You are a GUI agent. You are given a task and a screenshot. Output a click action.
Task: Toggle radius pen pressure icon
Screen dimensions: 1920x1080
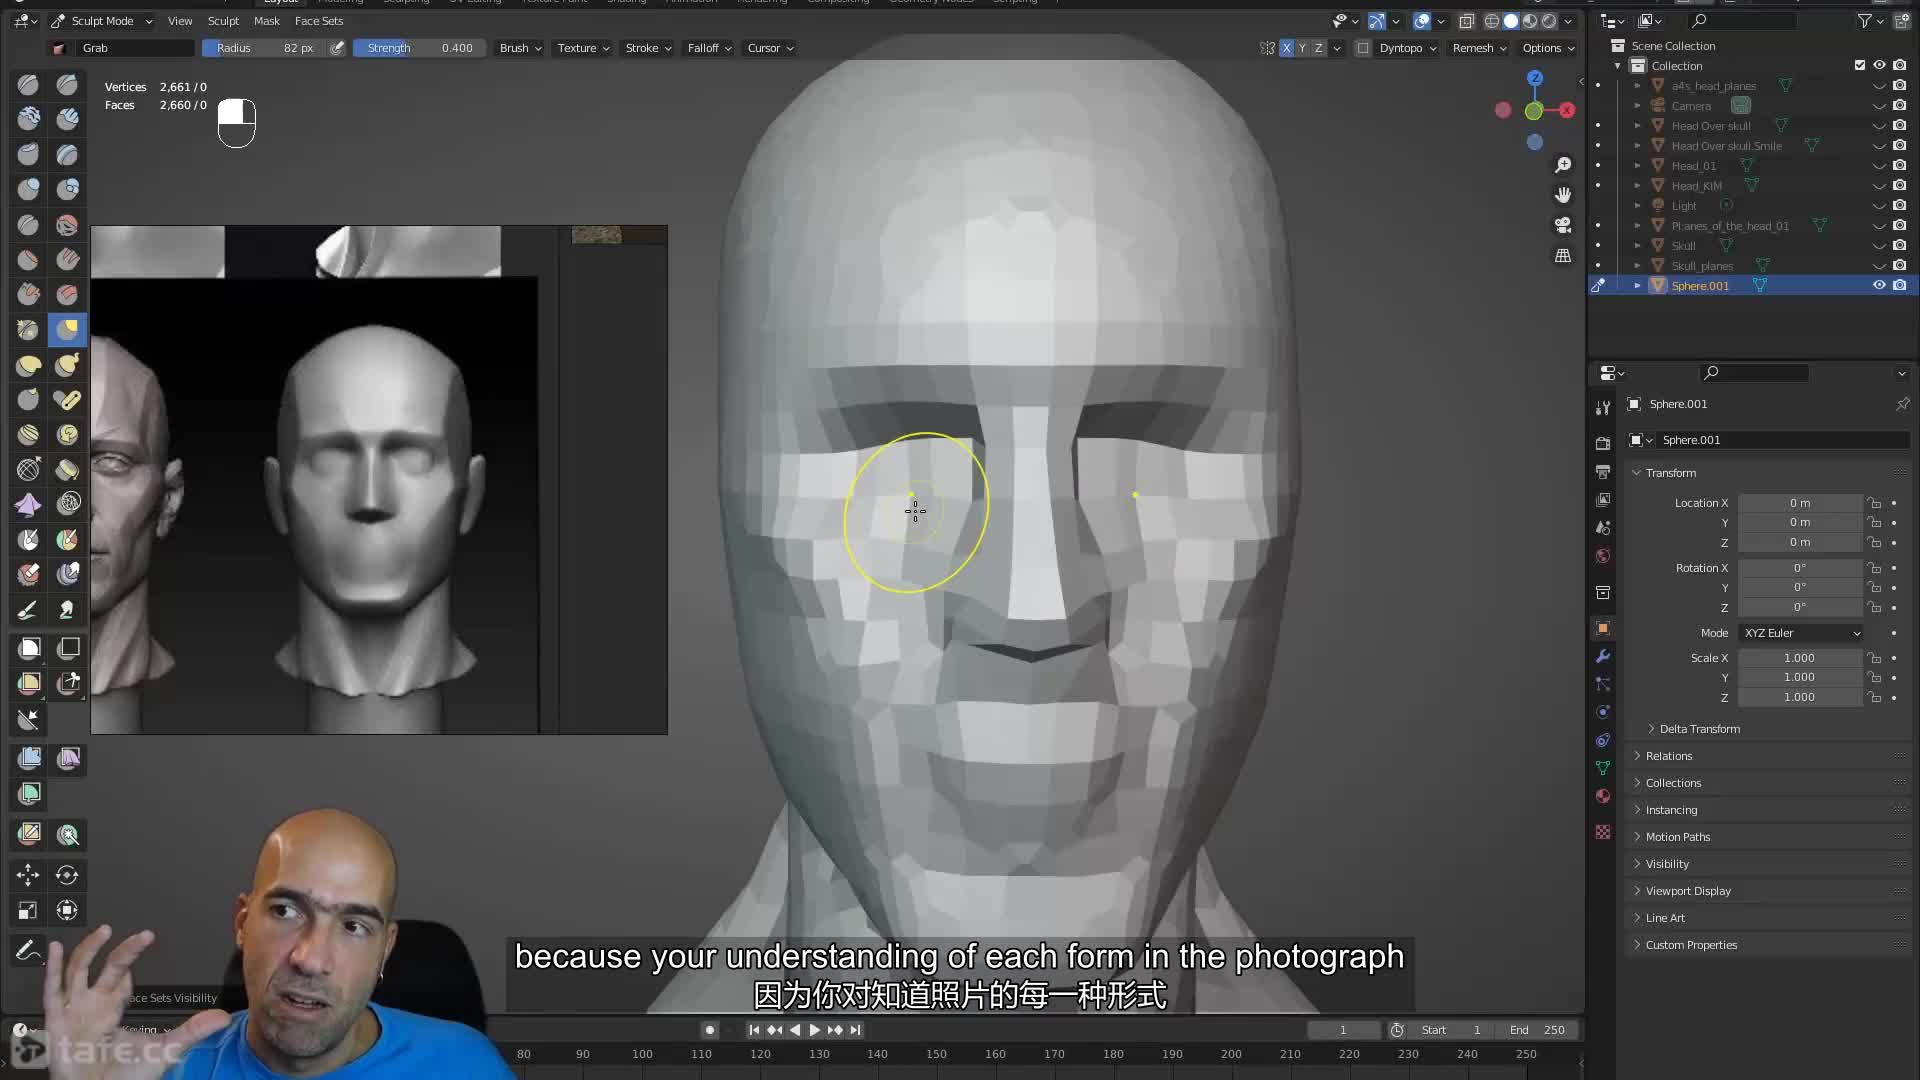(338, 48)
